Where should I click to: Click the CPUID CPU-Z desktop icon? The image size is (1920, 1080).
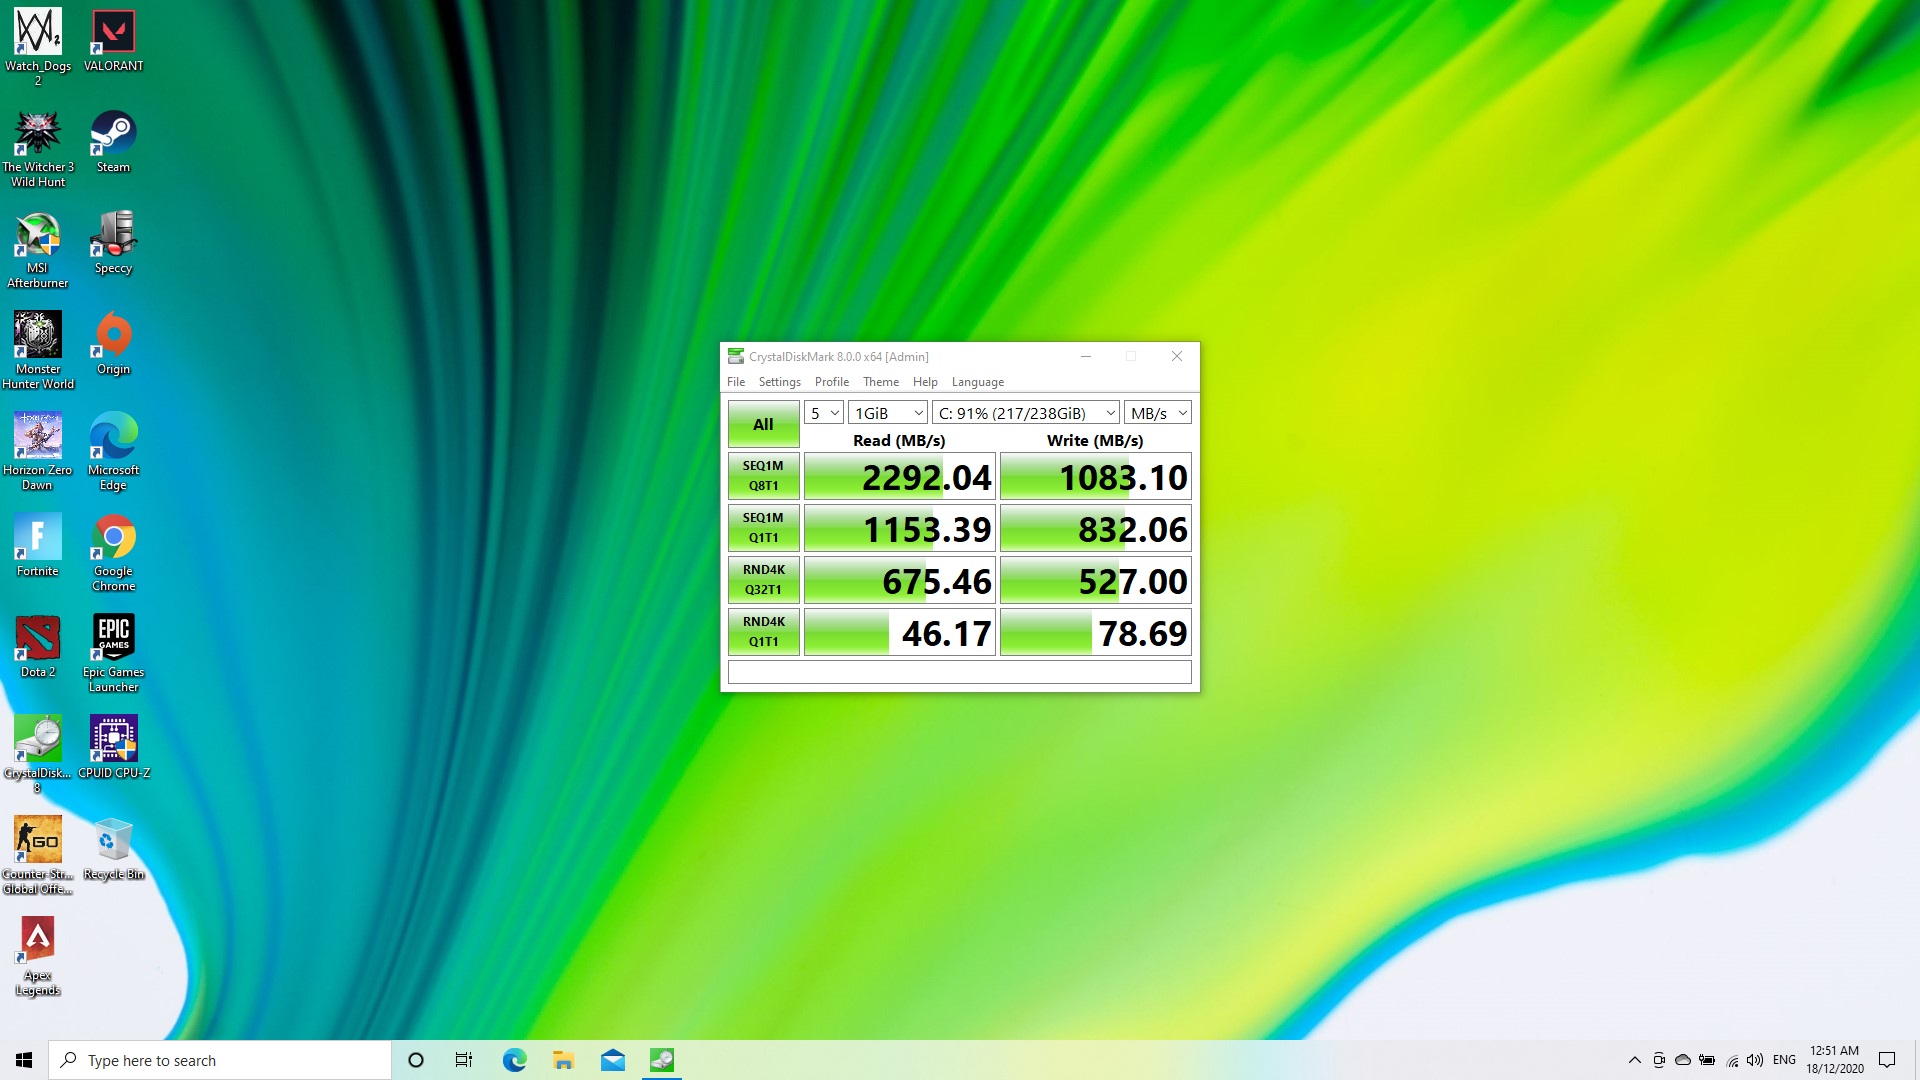(x=114, y=746)
